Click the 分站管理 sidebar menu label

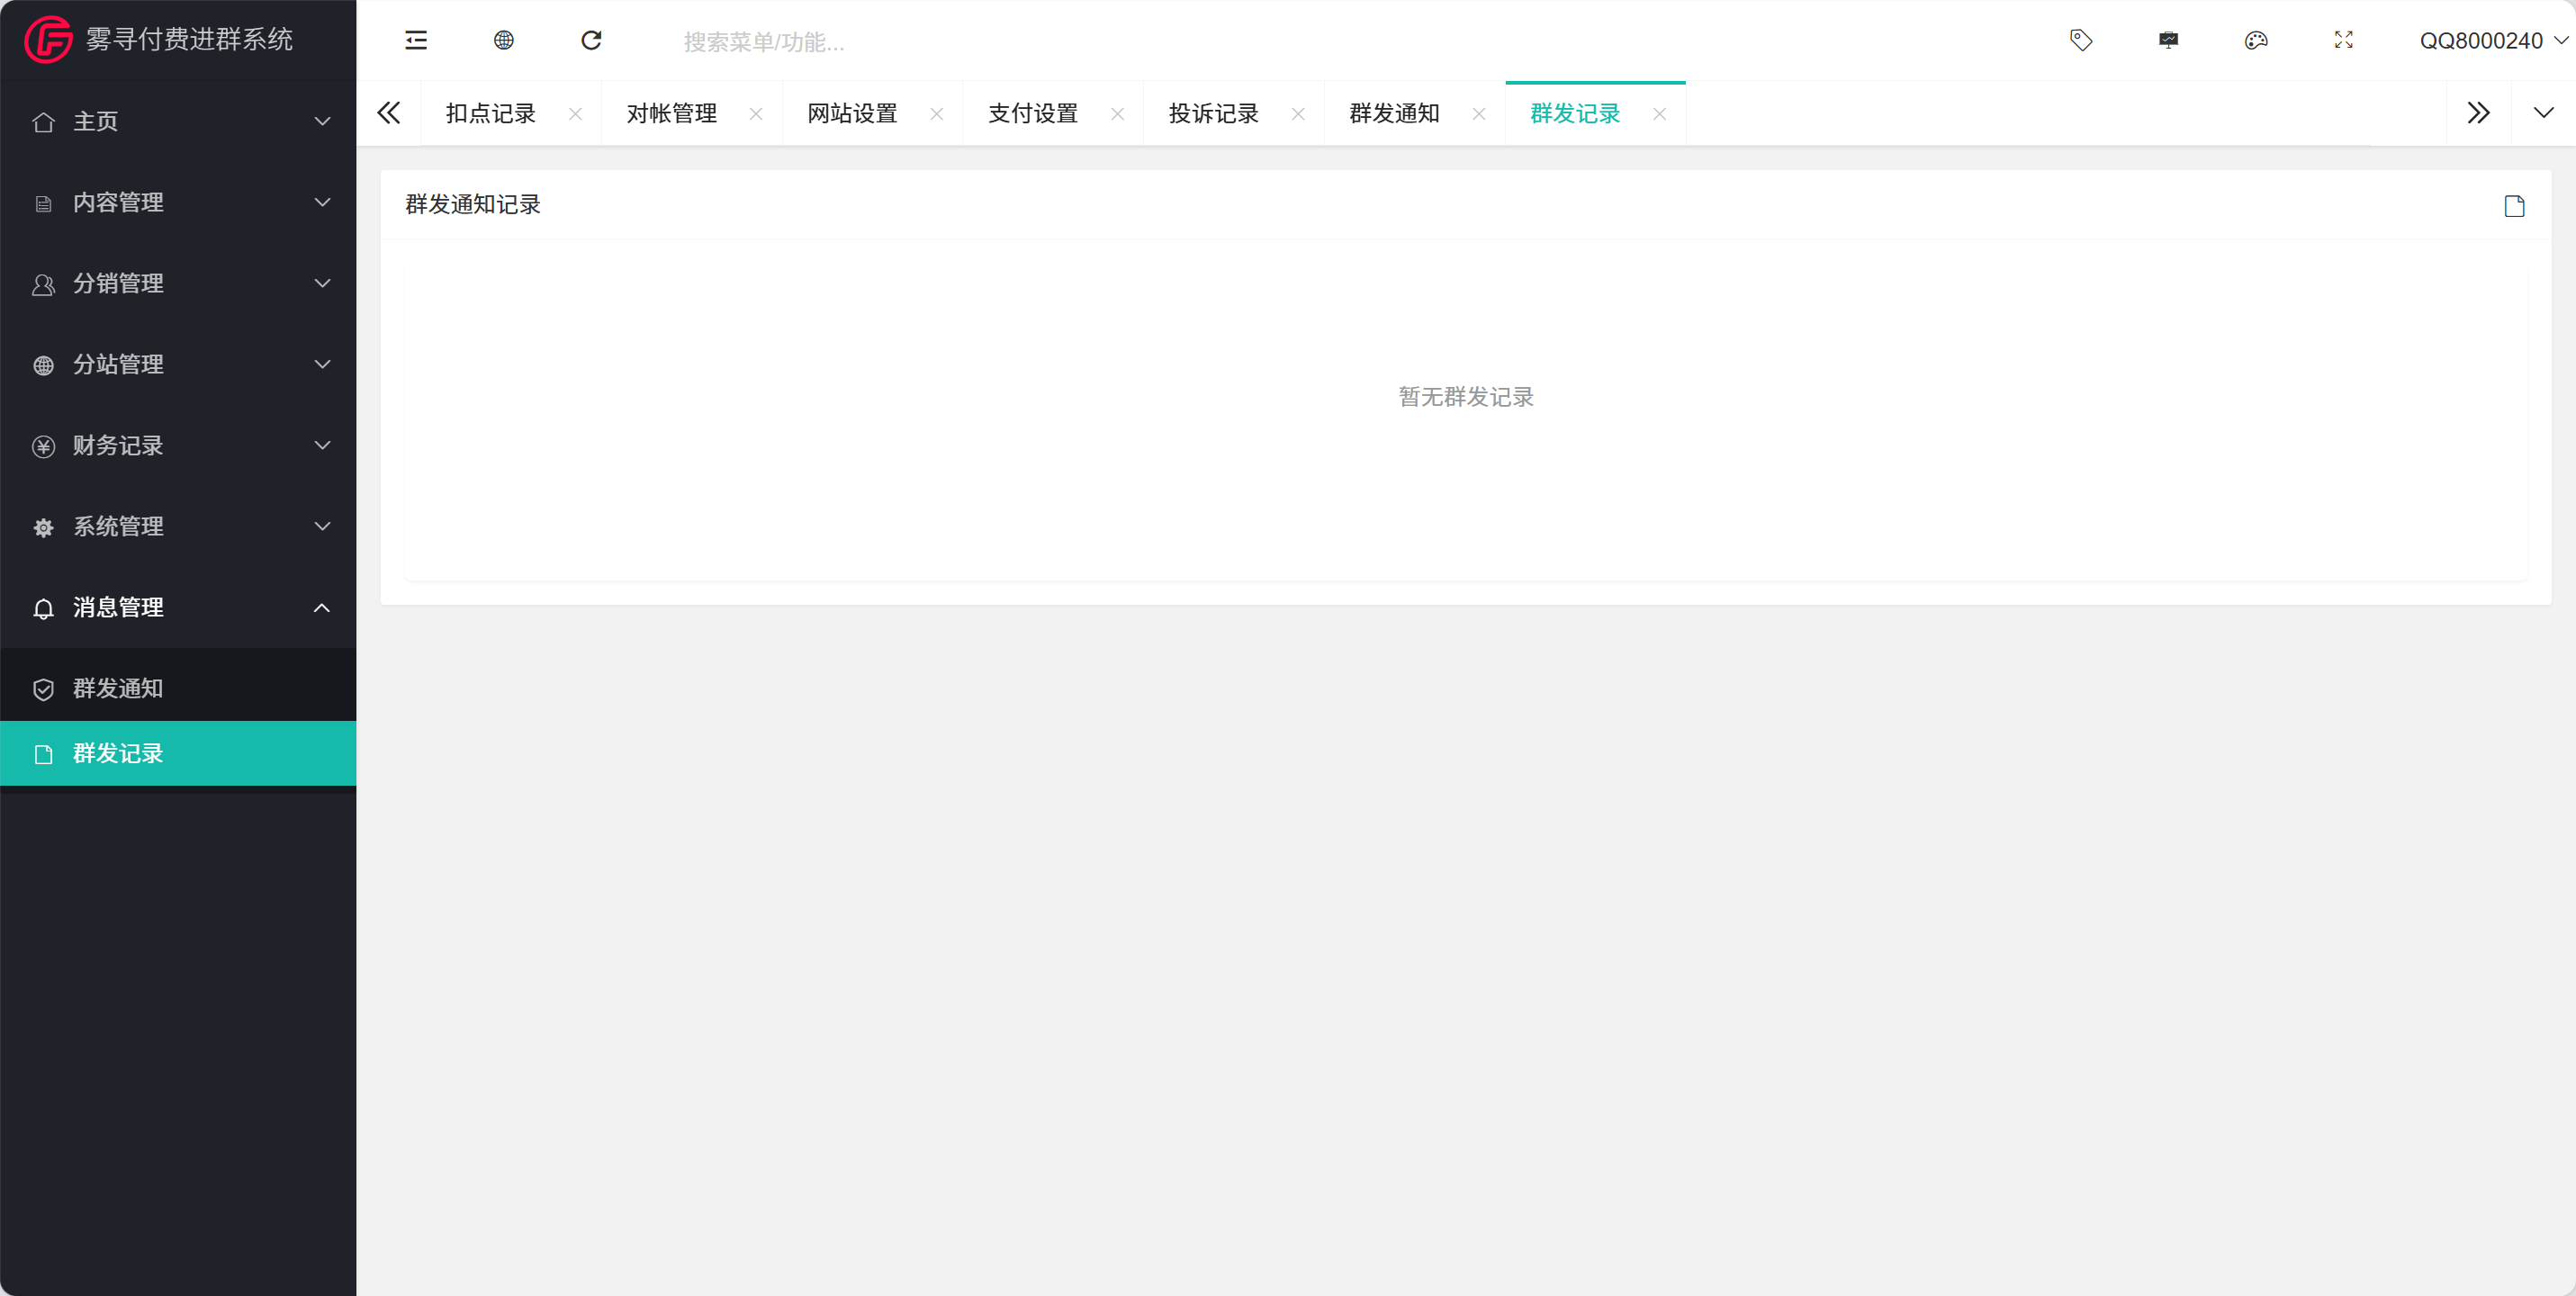[118, 365]
